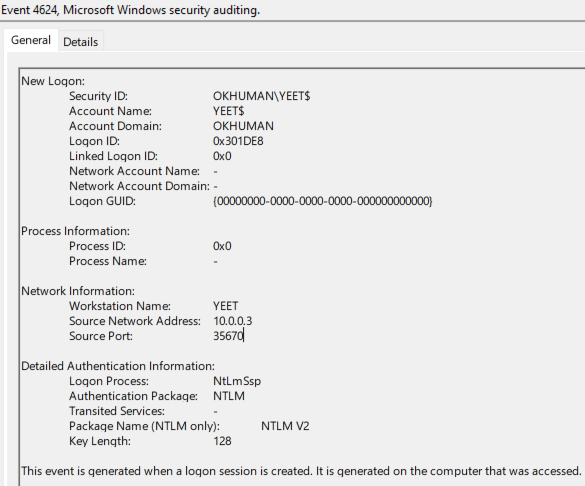Screen dimensions: 585x486
Task: Click the Package Name value NTLM V2
Action: point(285,426)
